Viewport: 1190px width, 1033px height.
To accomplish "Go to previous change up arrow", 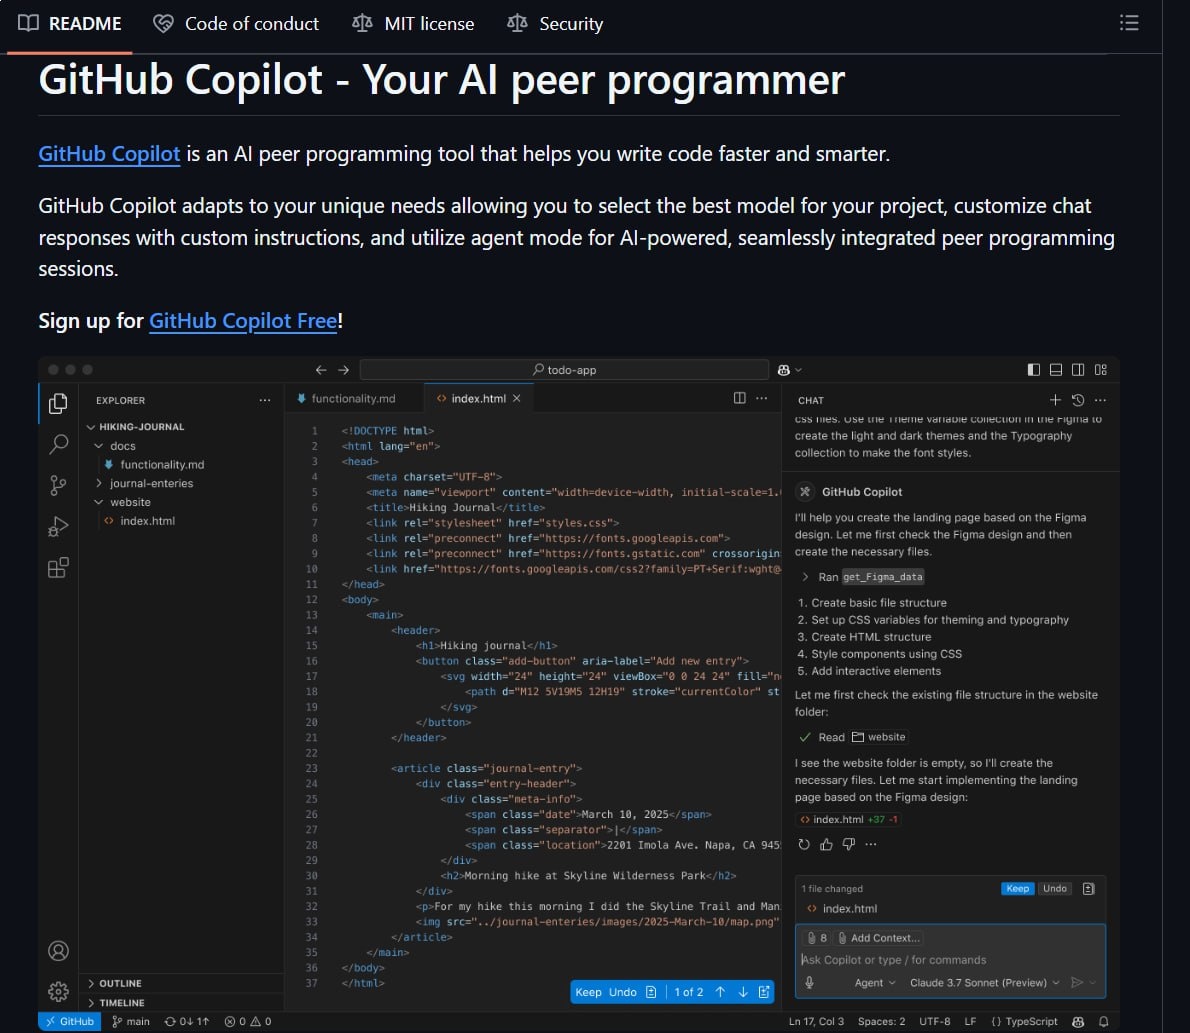I will [720, 992].
